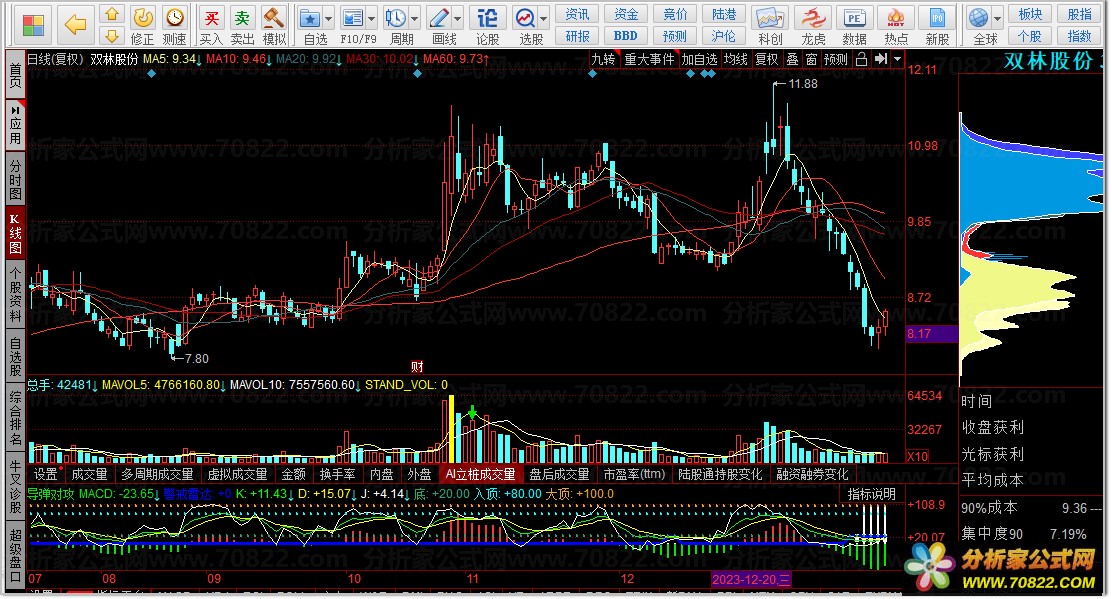Expand the 全球 globe dropdown arrow
This screenshot has width=1112, height=599.
[x=997, y=18]
